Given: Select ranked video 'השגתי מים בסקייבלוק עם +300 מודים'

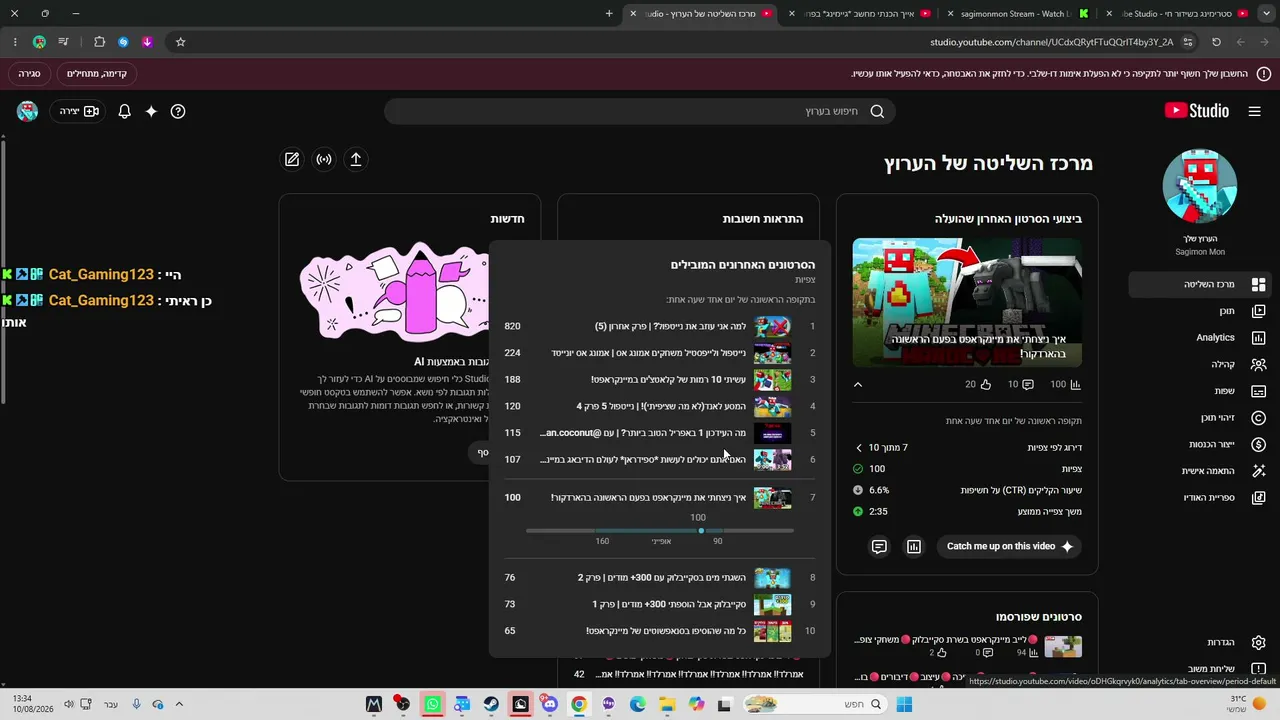Looking at the screenshot, I should [662, 578].
